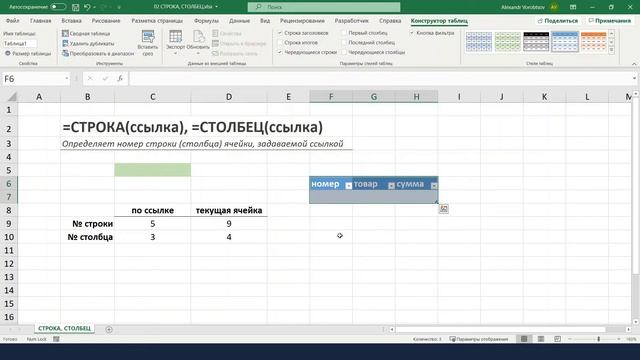Switch to the Данные tab
640x360 pixels.
pyautogui.click(x=239, y=20)
